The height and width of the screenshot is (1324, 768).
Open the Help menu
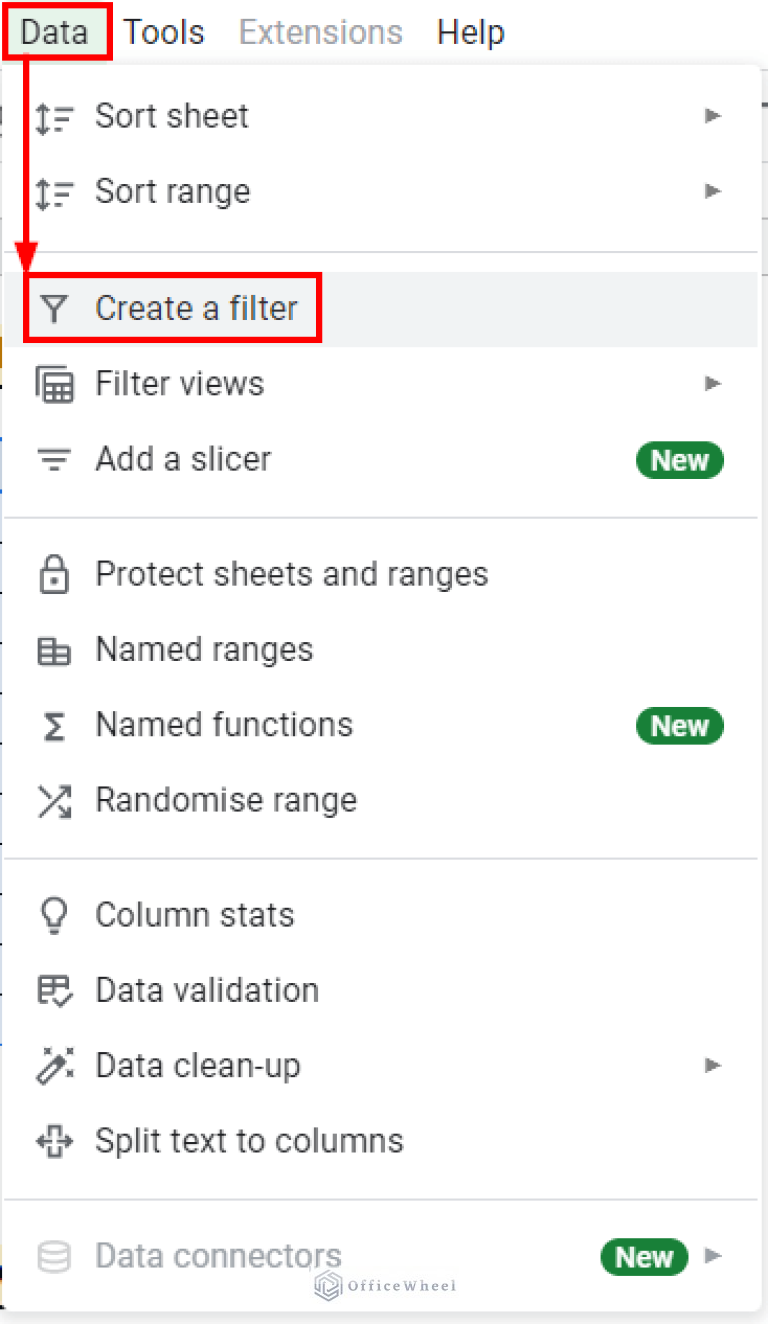pos(470,32)
